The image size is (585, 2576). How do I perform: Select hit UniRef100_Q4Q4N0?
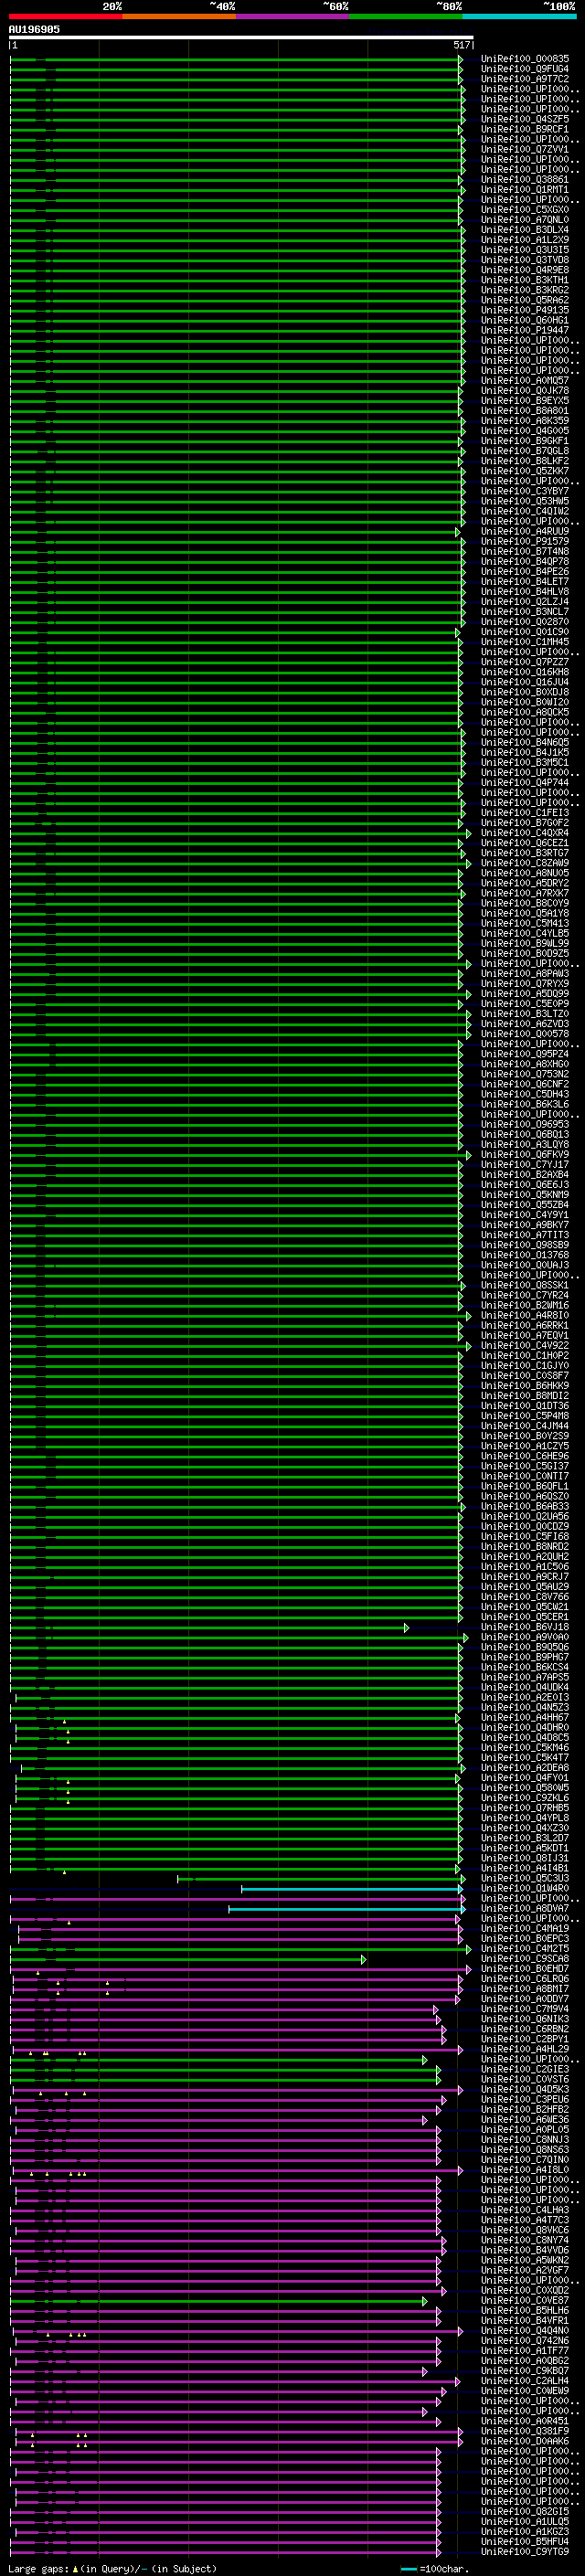524,2331
